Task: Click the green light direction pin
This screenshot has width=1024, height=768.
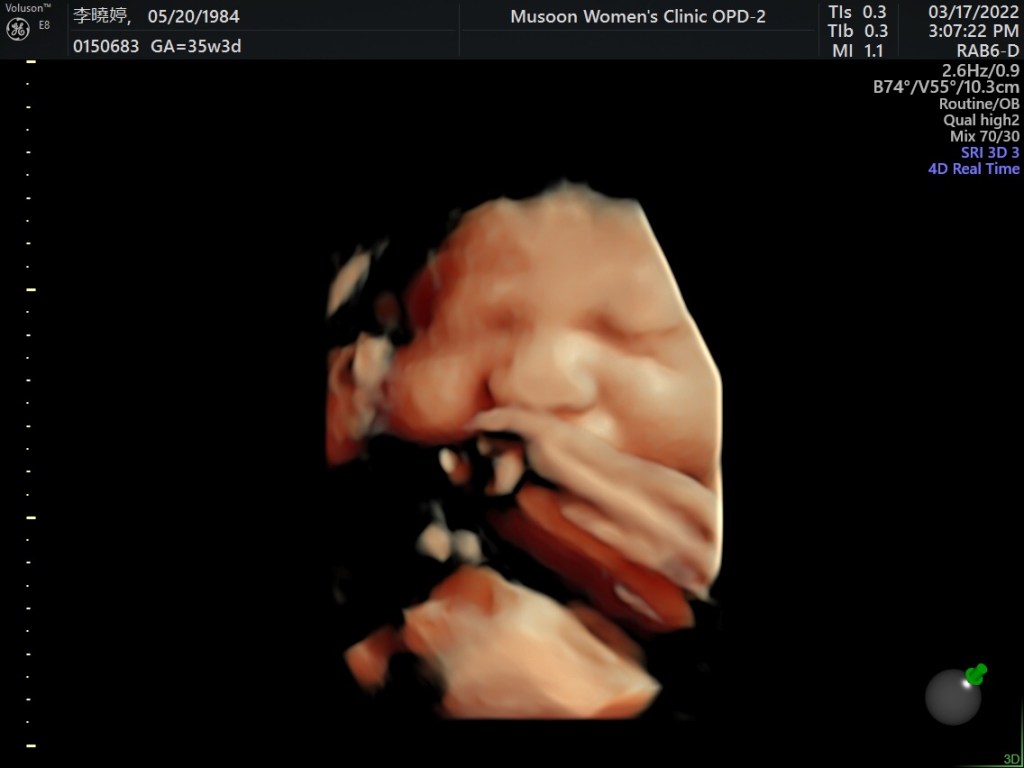Action: pyautogui.click(x=975, y=674)
